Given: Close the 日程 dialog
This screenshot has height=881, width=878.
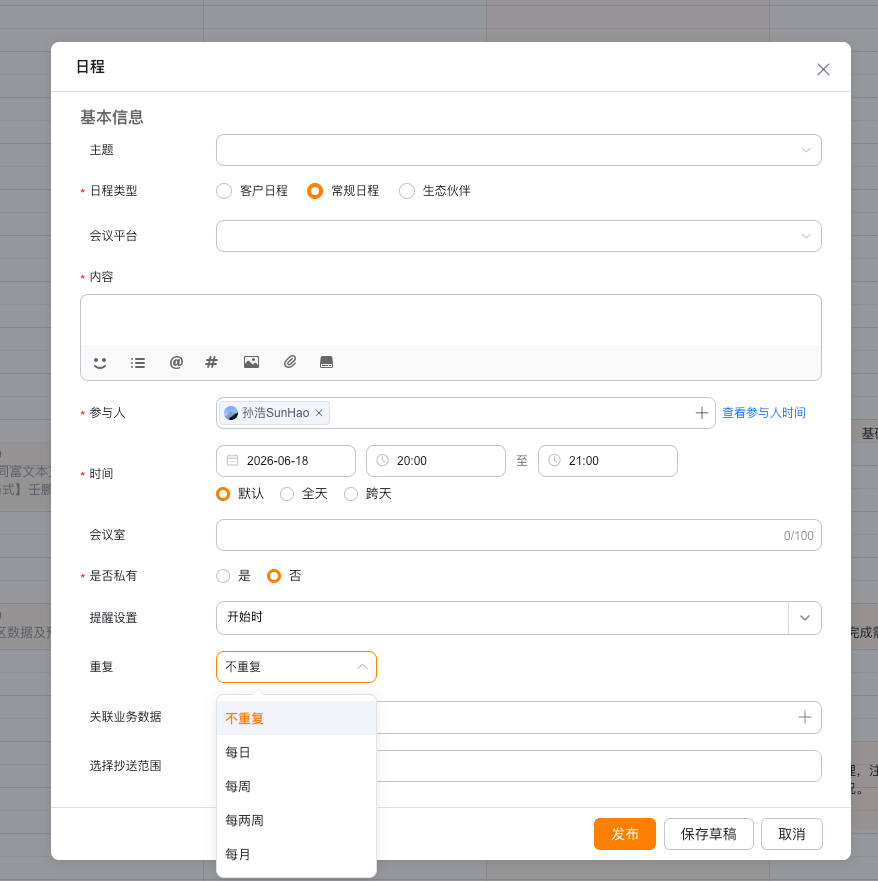Looking at the screenshot, I should (823, 69).
